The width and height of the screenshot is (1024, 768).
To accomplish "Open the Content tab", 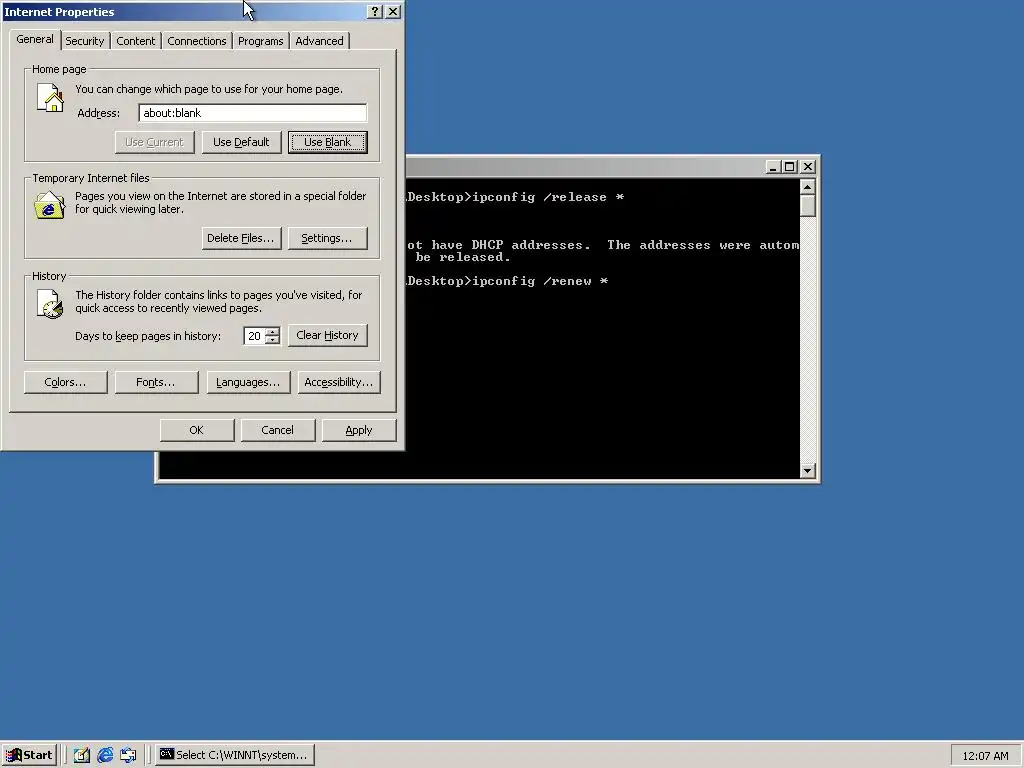I will [x=136, y=41].
